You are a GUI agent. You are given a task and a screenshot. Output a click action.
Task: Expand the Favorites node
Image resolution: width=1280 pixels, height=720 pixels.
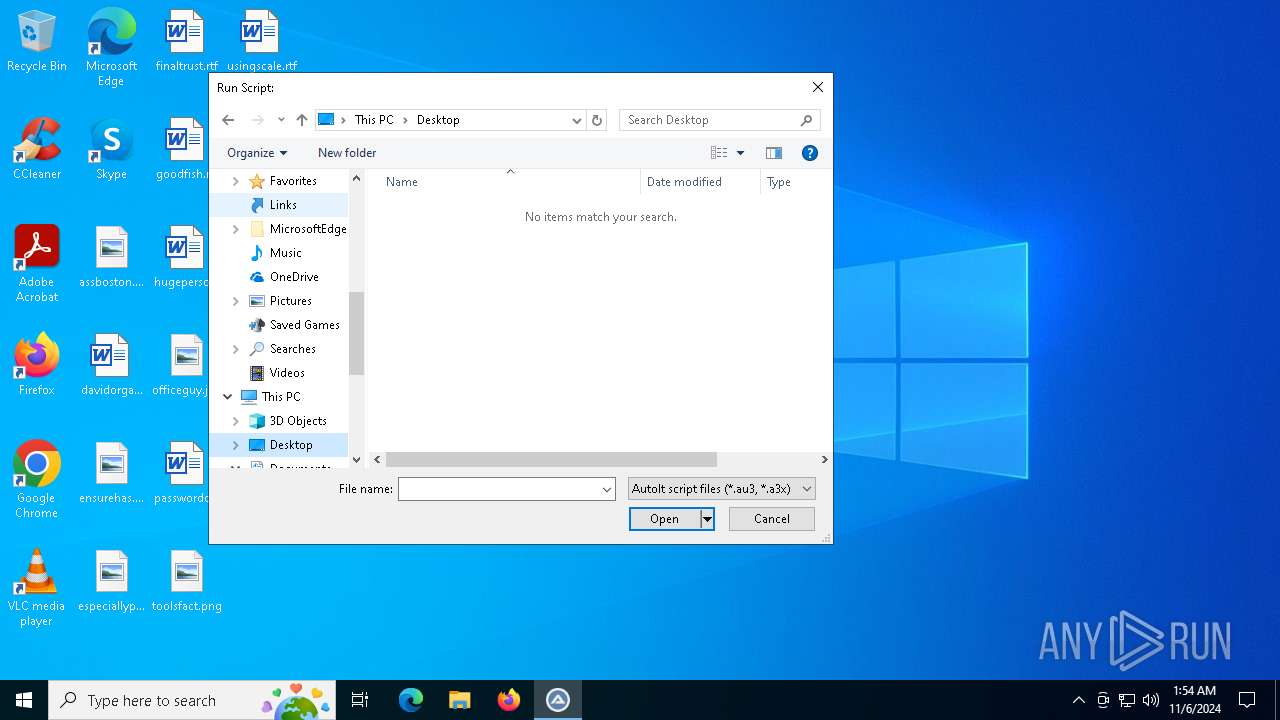pos(236,181)
